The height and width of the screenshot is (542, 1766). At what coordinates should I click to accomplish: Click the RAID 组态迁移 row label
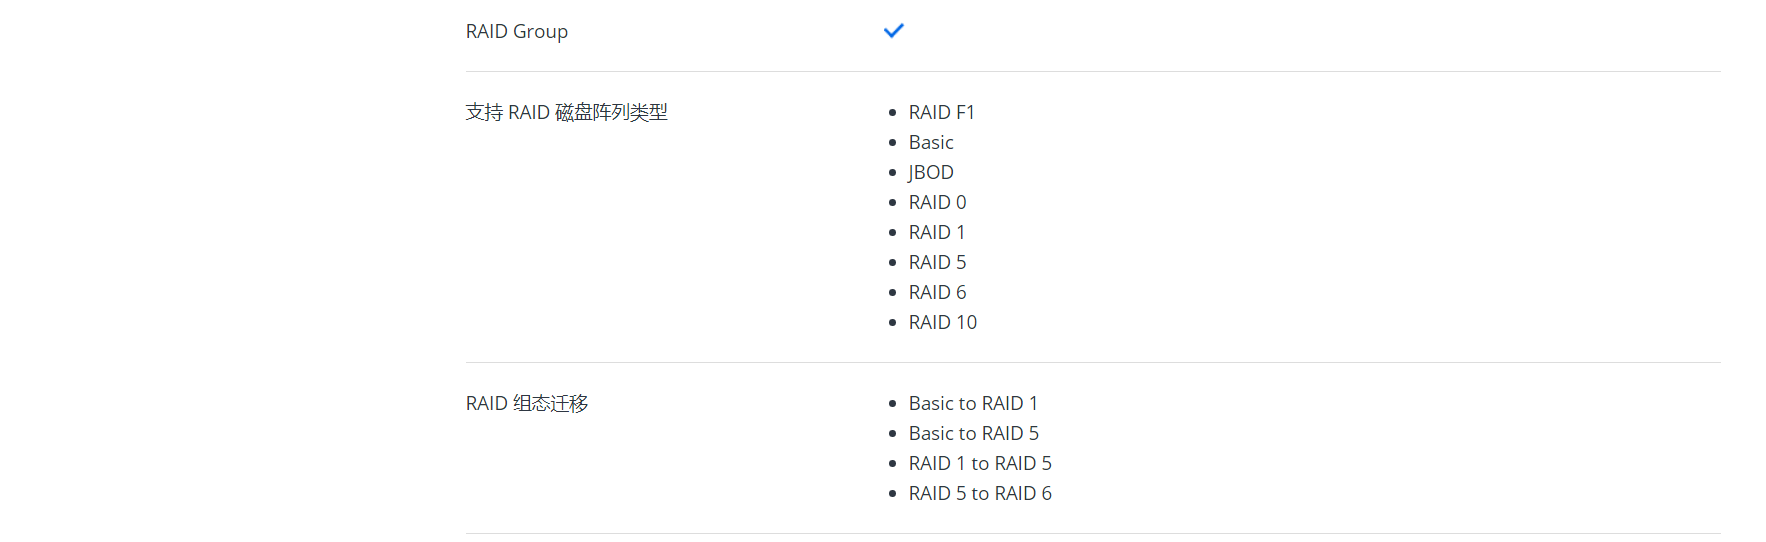click(x=526, y=403)
